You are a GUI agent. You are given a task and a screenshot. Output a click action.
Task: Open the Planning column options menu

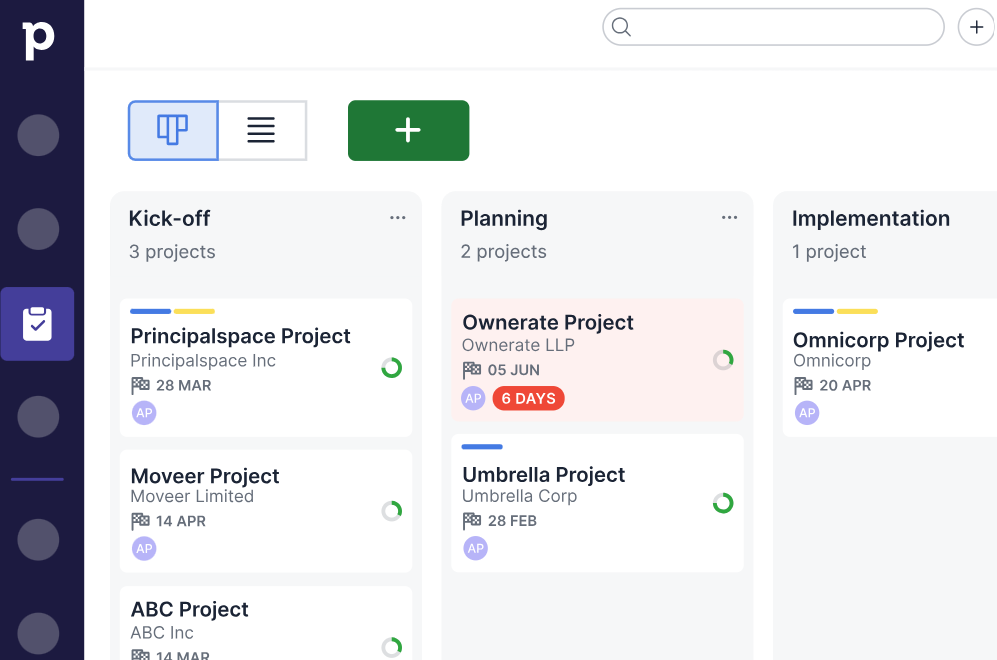[x=730, y=218]
